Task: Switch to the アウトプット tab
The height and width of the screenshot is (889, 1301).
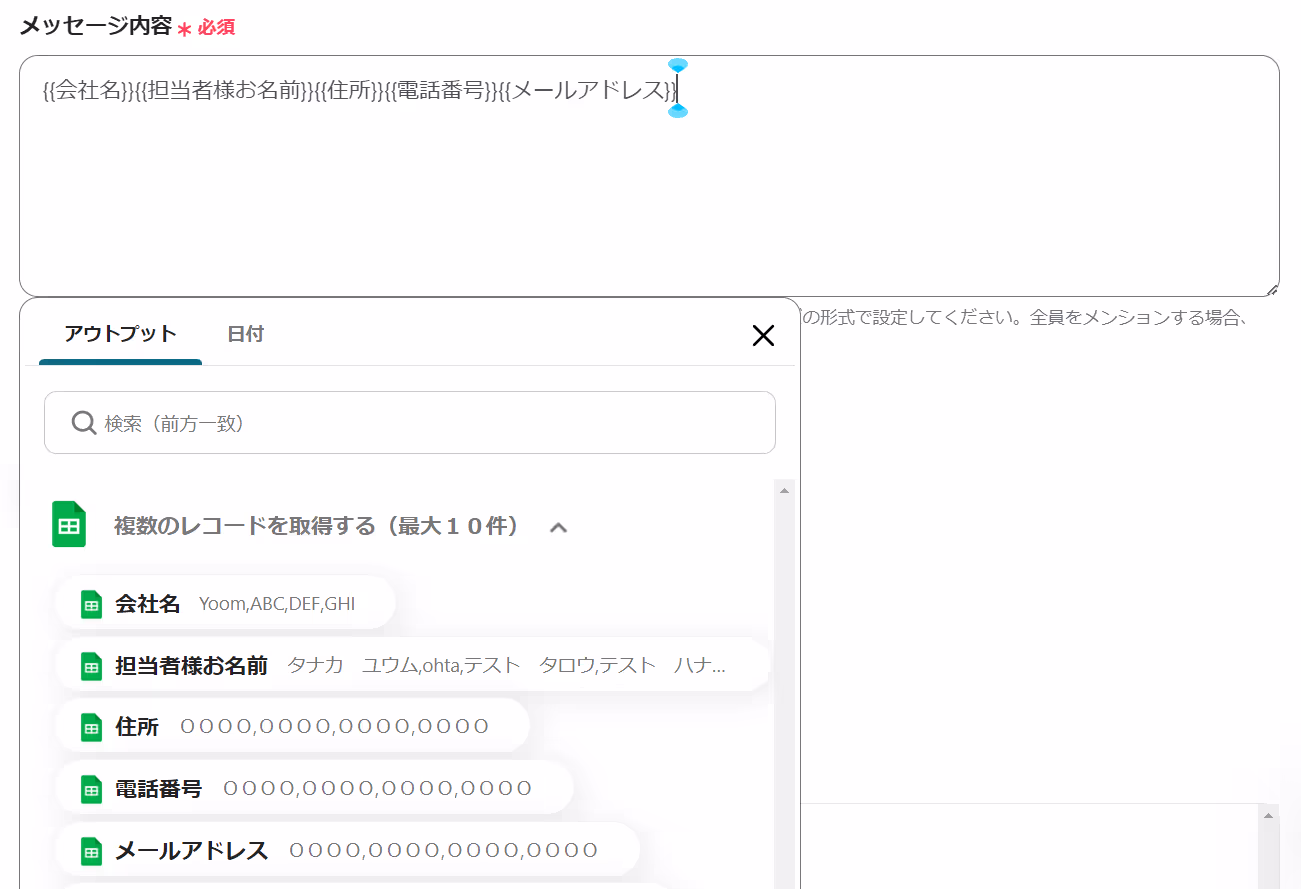Action: tap(120, 334)
